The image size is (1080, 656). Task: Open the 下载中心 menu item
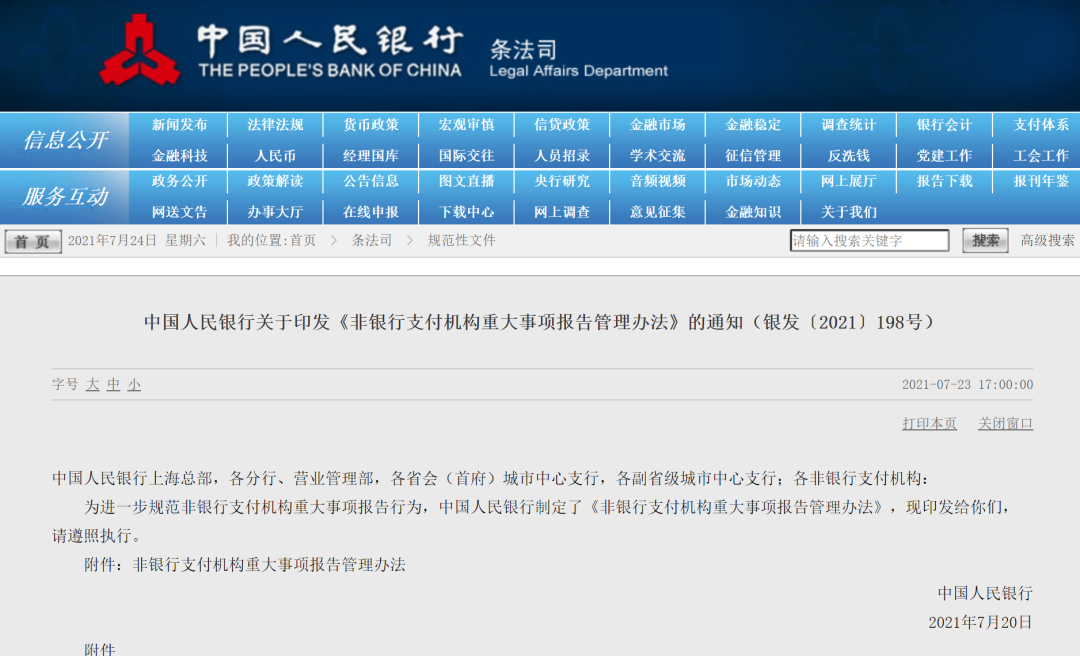pyautogui.click(x=466, y=212)
